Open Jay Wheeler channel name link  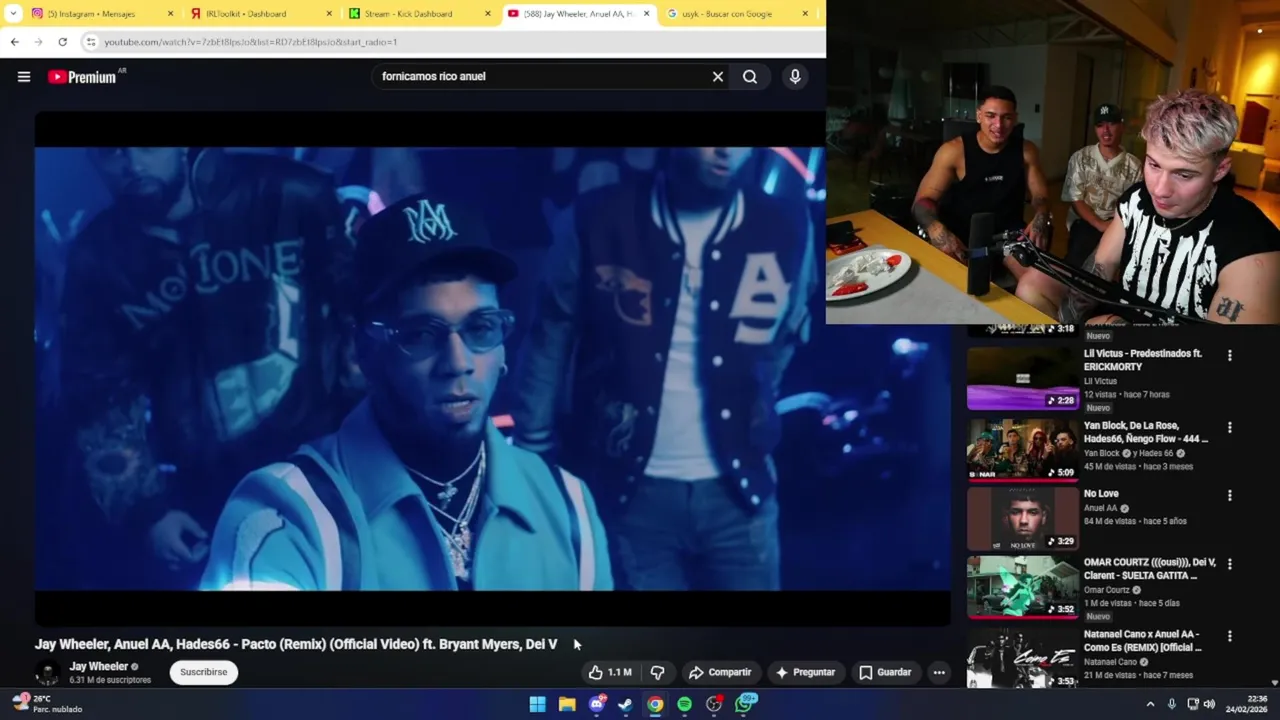coord(99,667)
